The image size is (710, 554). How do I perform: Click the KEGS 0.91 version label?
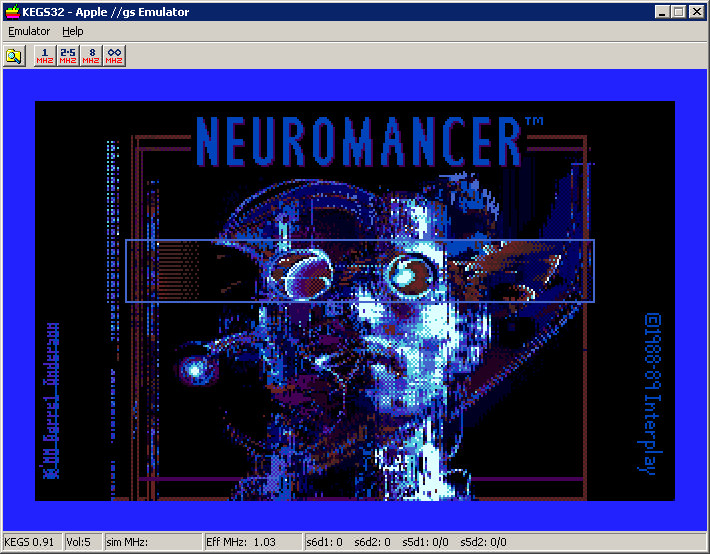click(31, 542)
